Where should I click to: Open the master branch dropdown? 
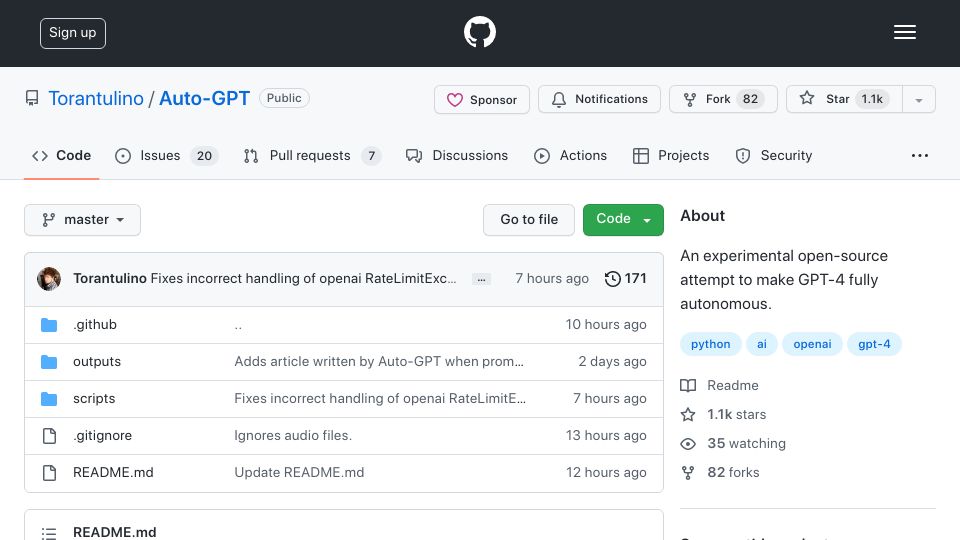click(82, 220)
